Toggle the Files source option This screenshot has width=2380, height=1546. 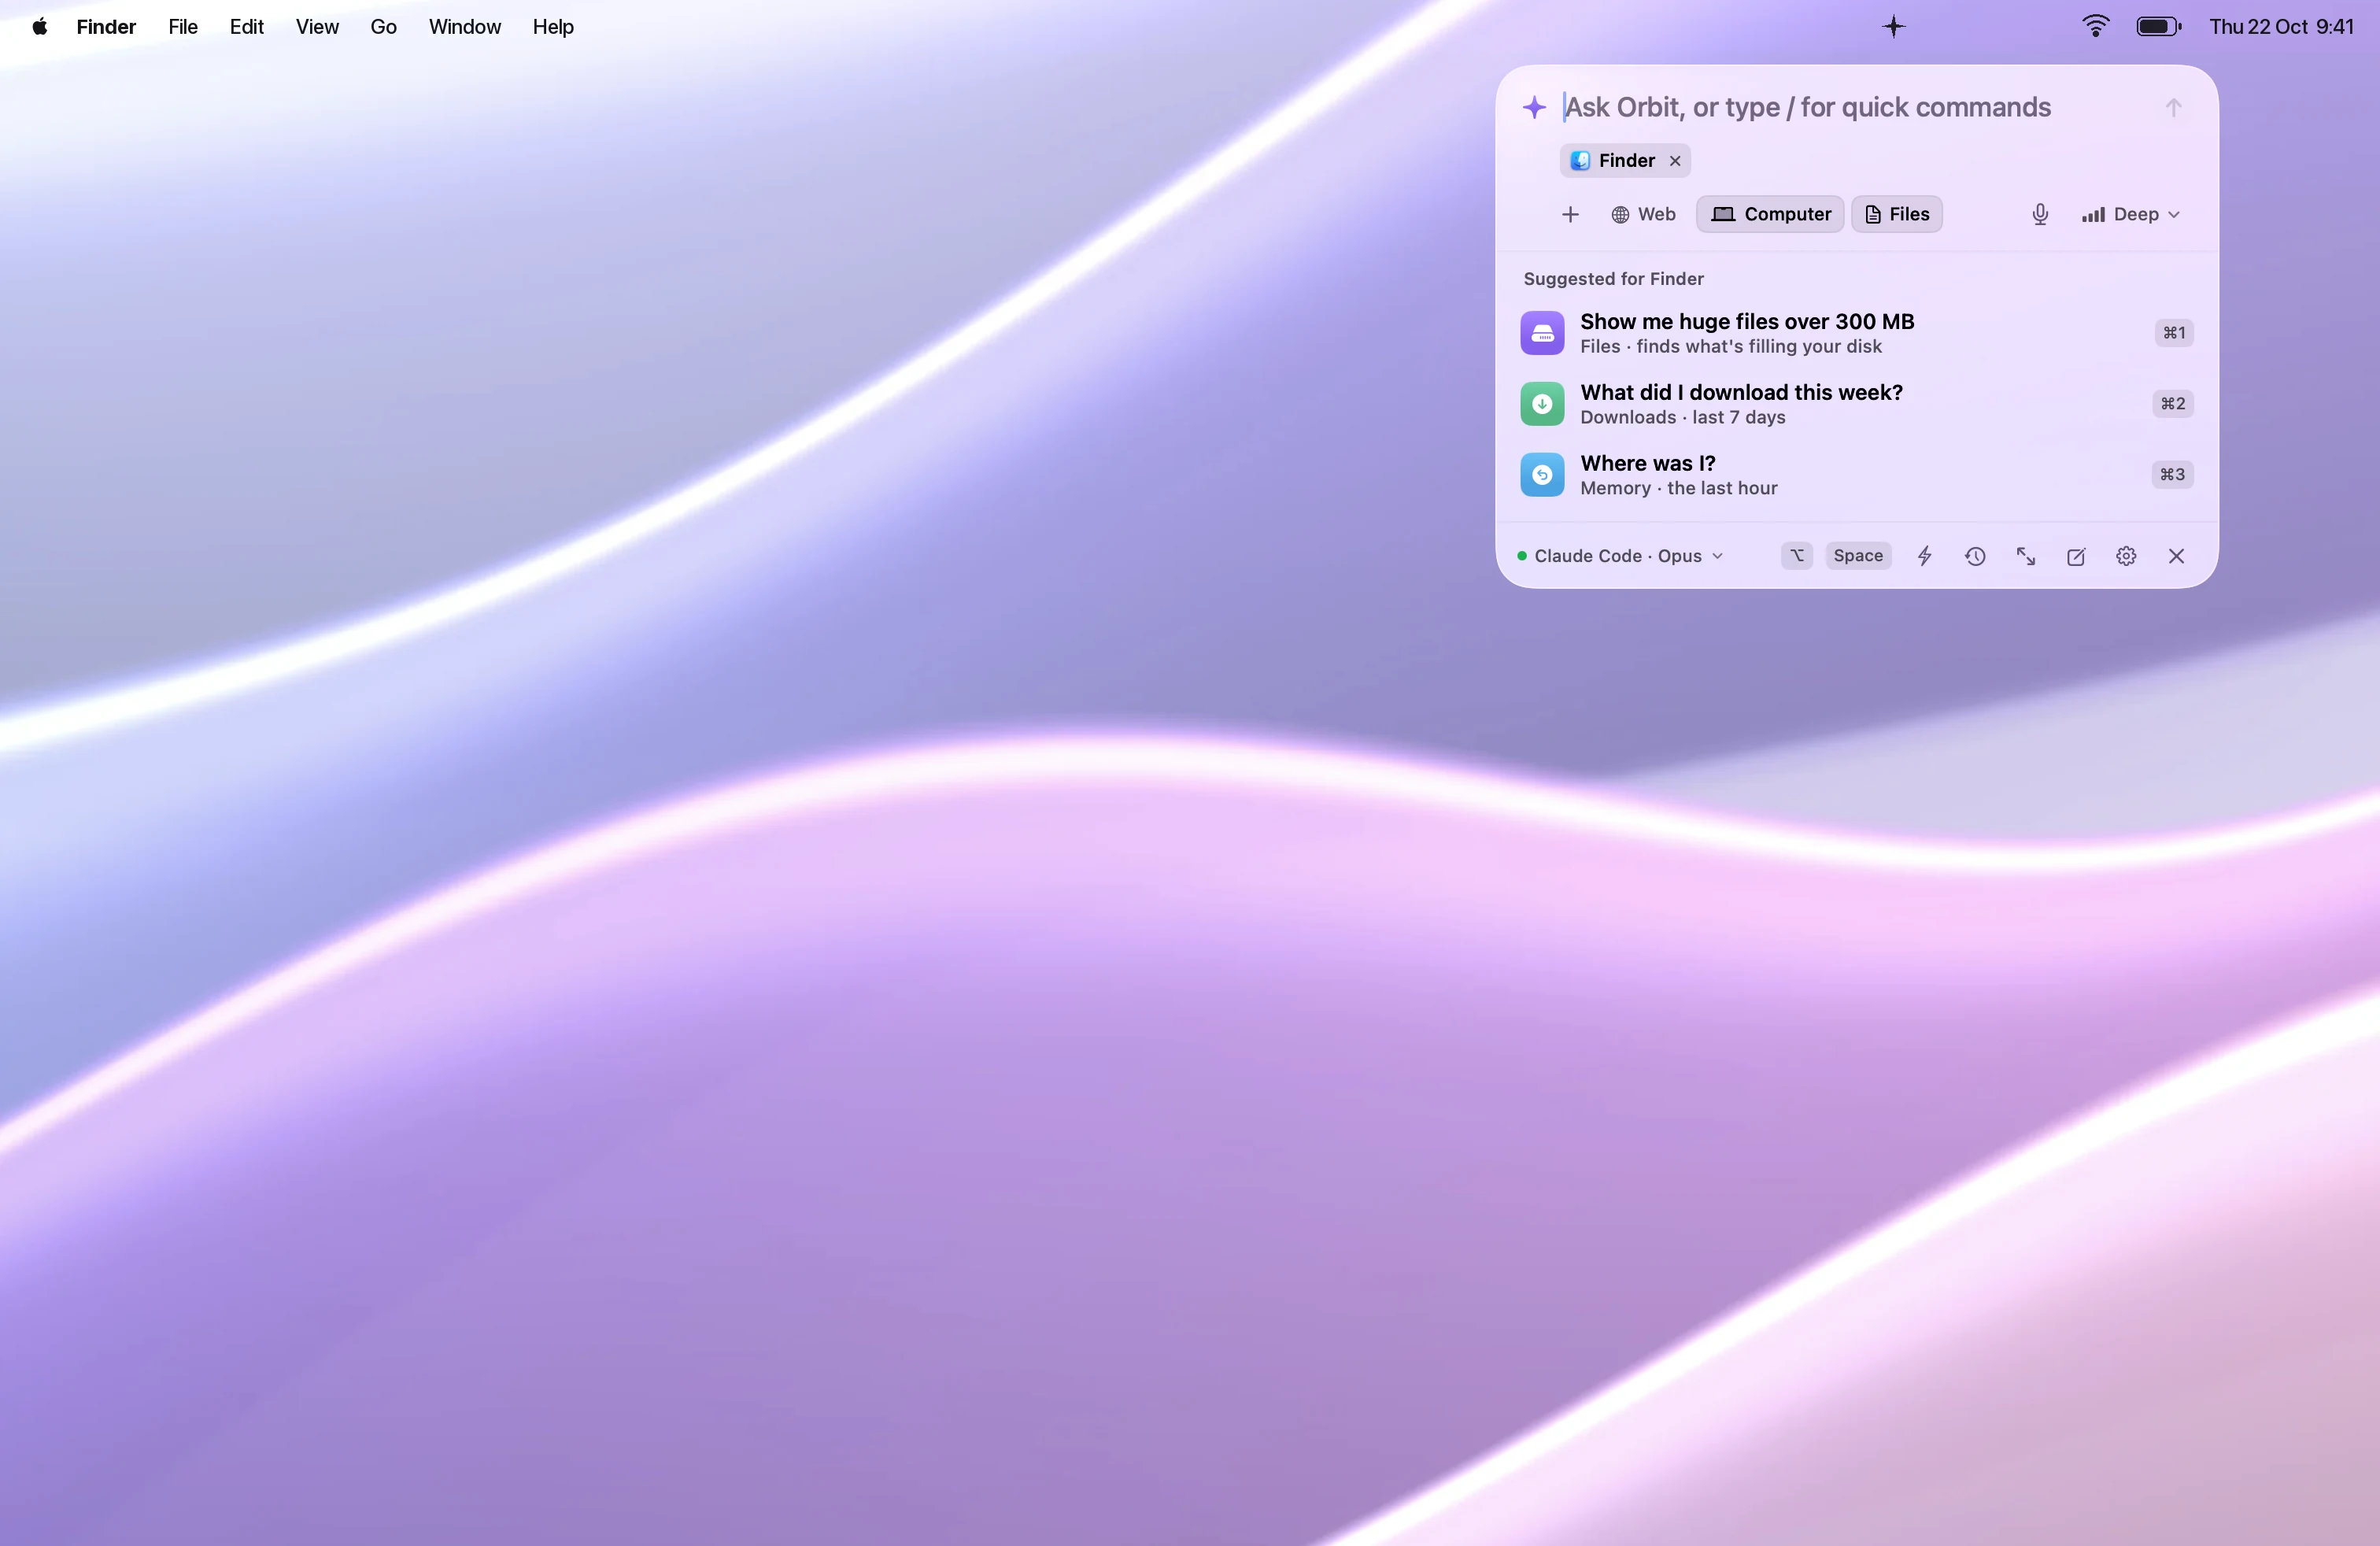1897,214
